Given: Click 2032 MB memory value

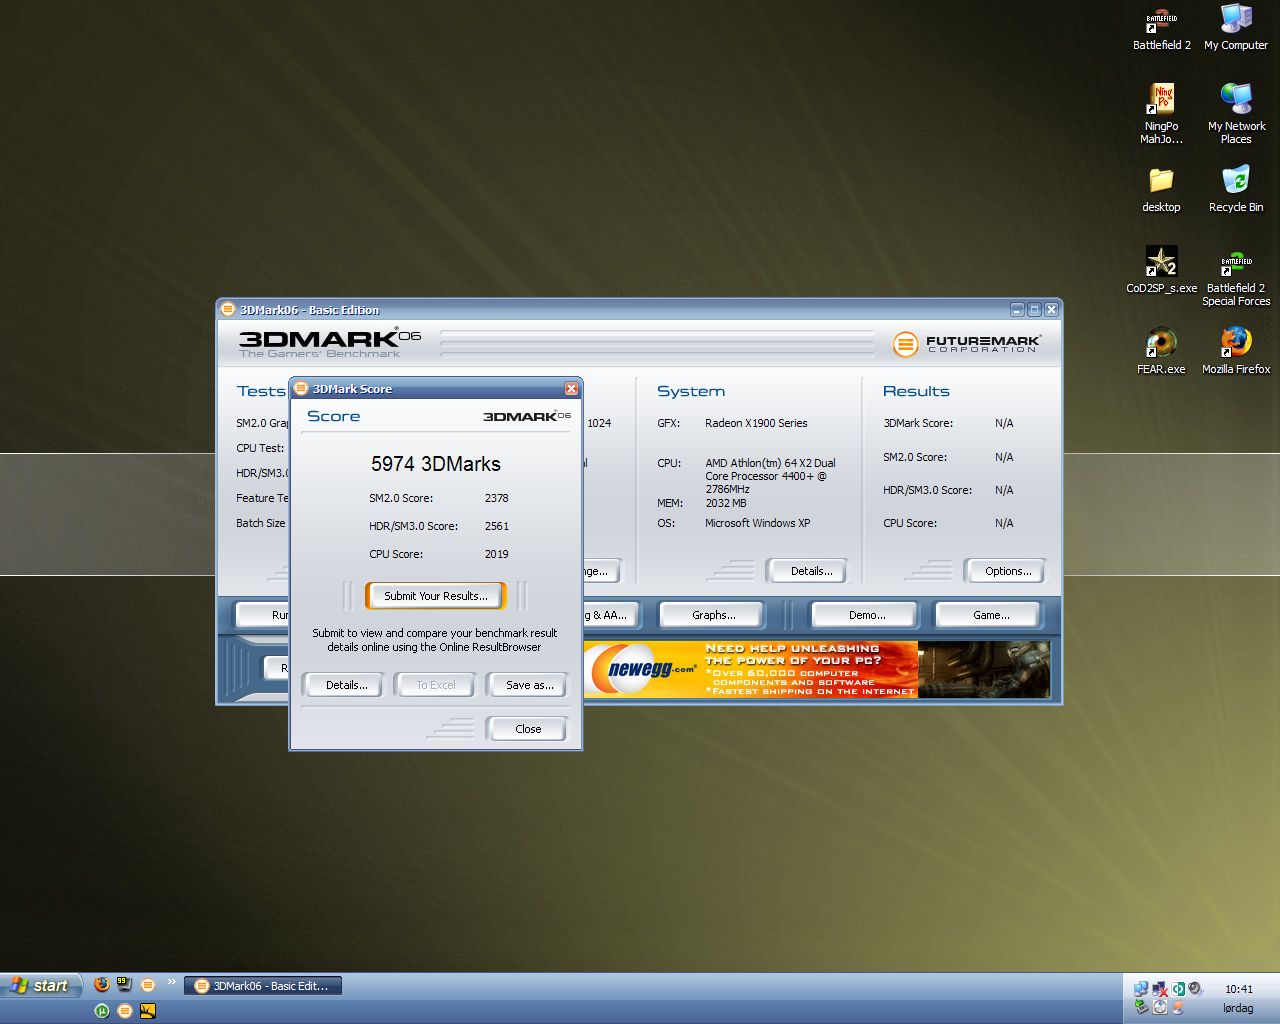Looking at the screenshot, I should (725, 503).
